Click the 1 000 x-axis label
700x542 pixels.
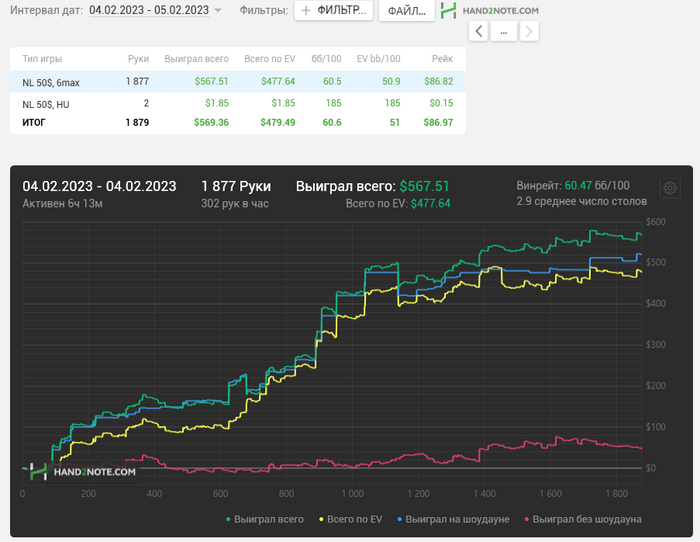353,494
